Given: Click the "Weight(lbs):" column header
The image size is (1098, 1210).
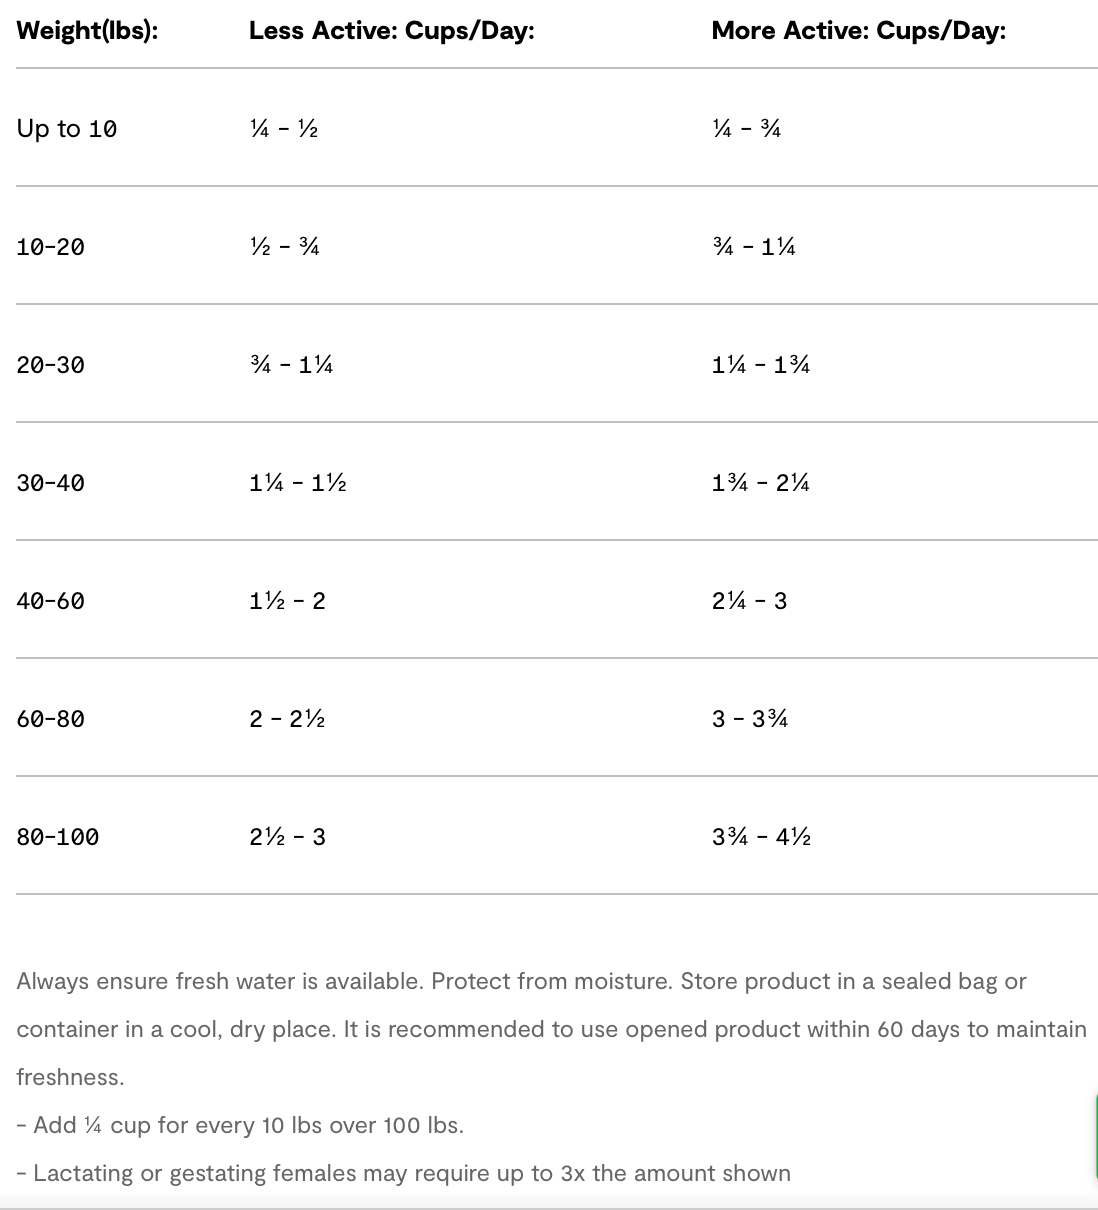Looking at the screenshot, I should coord(87,31).
